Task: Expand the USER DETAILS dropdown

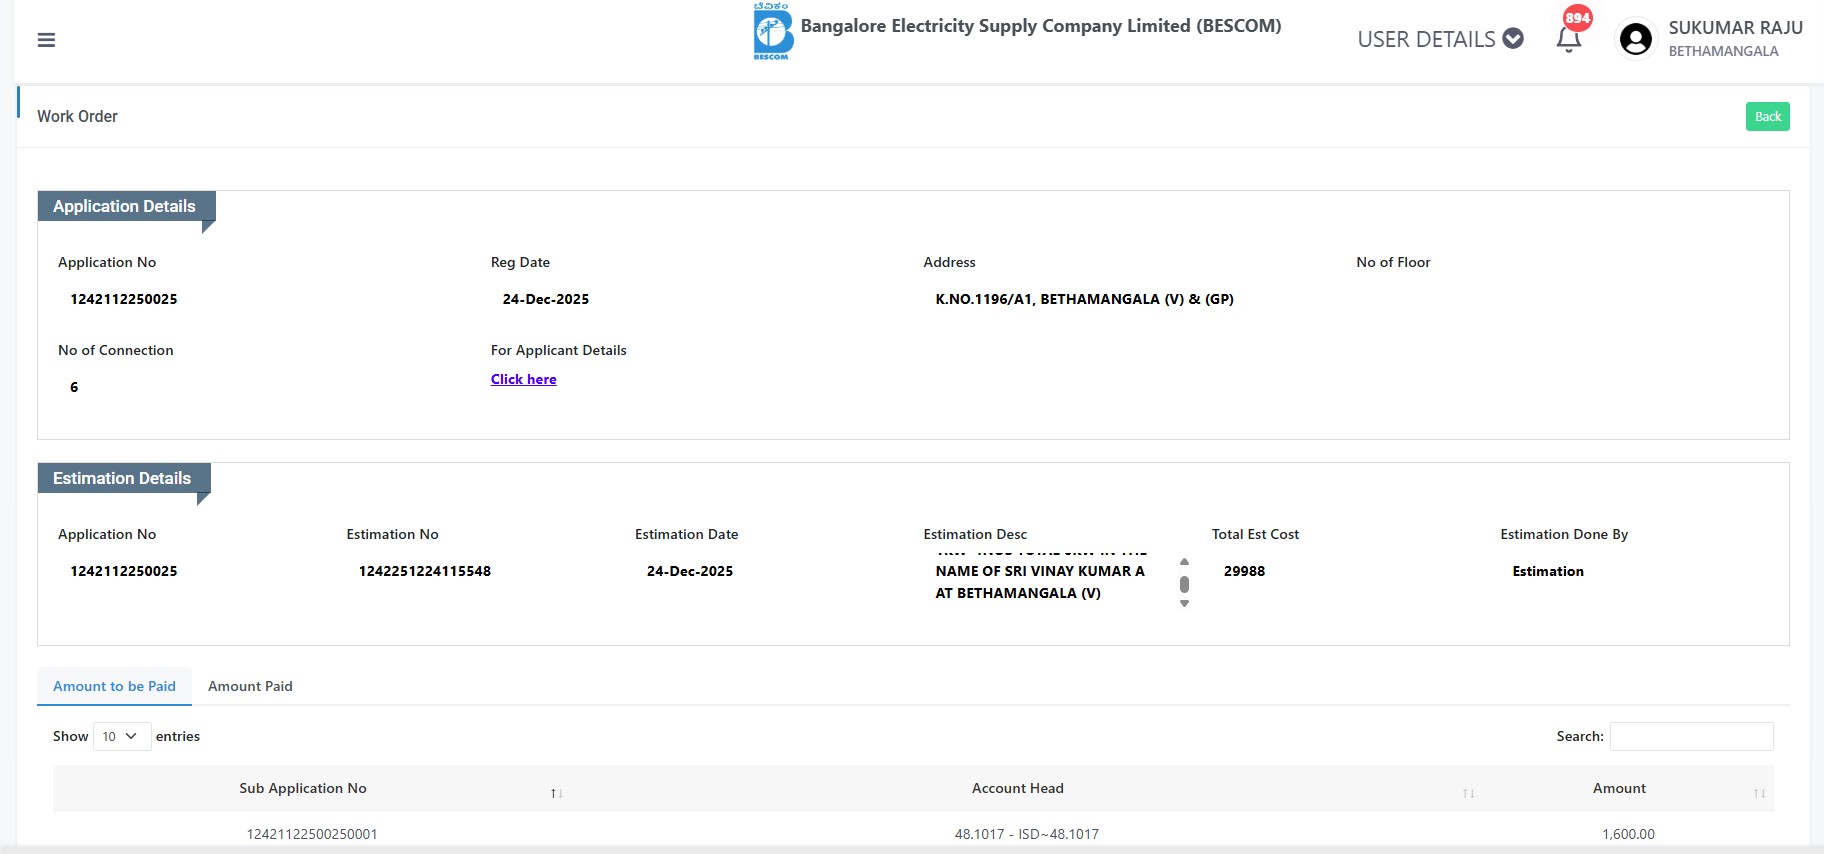Action: 1440,39
